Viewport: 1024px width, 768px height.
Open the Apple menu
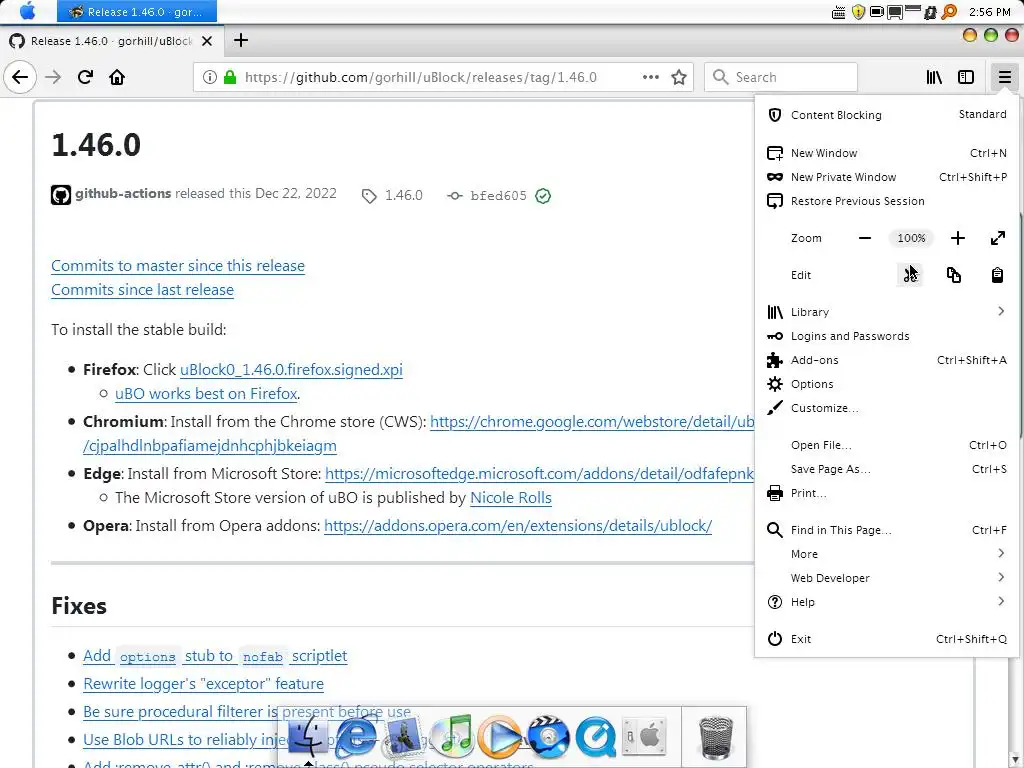point(28,11)
